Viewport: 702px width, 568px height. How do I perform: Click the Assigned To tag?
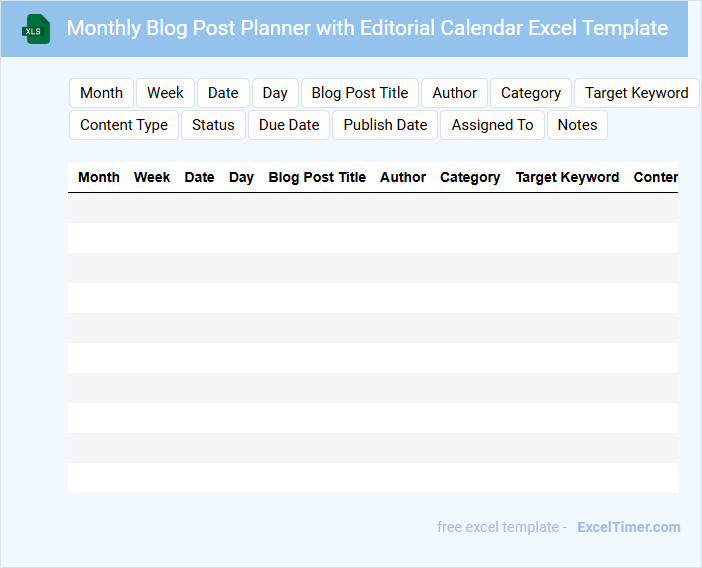tap(493, 125)
